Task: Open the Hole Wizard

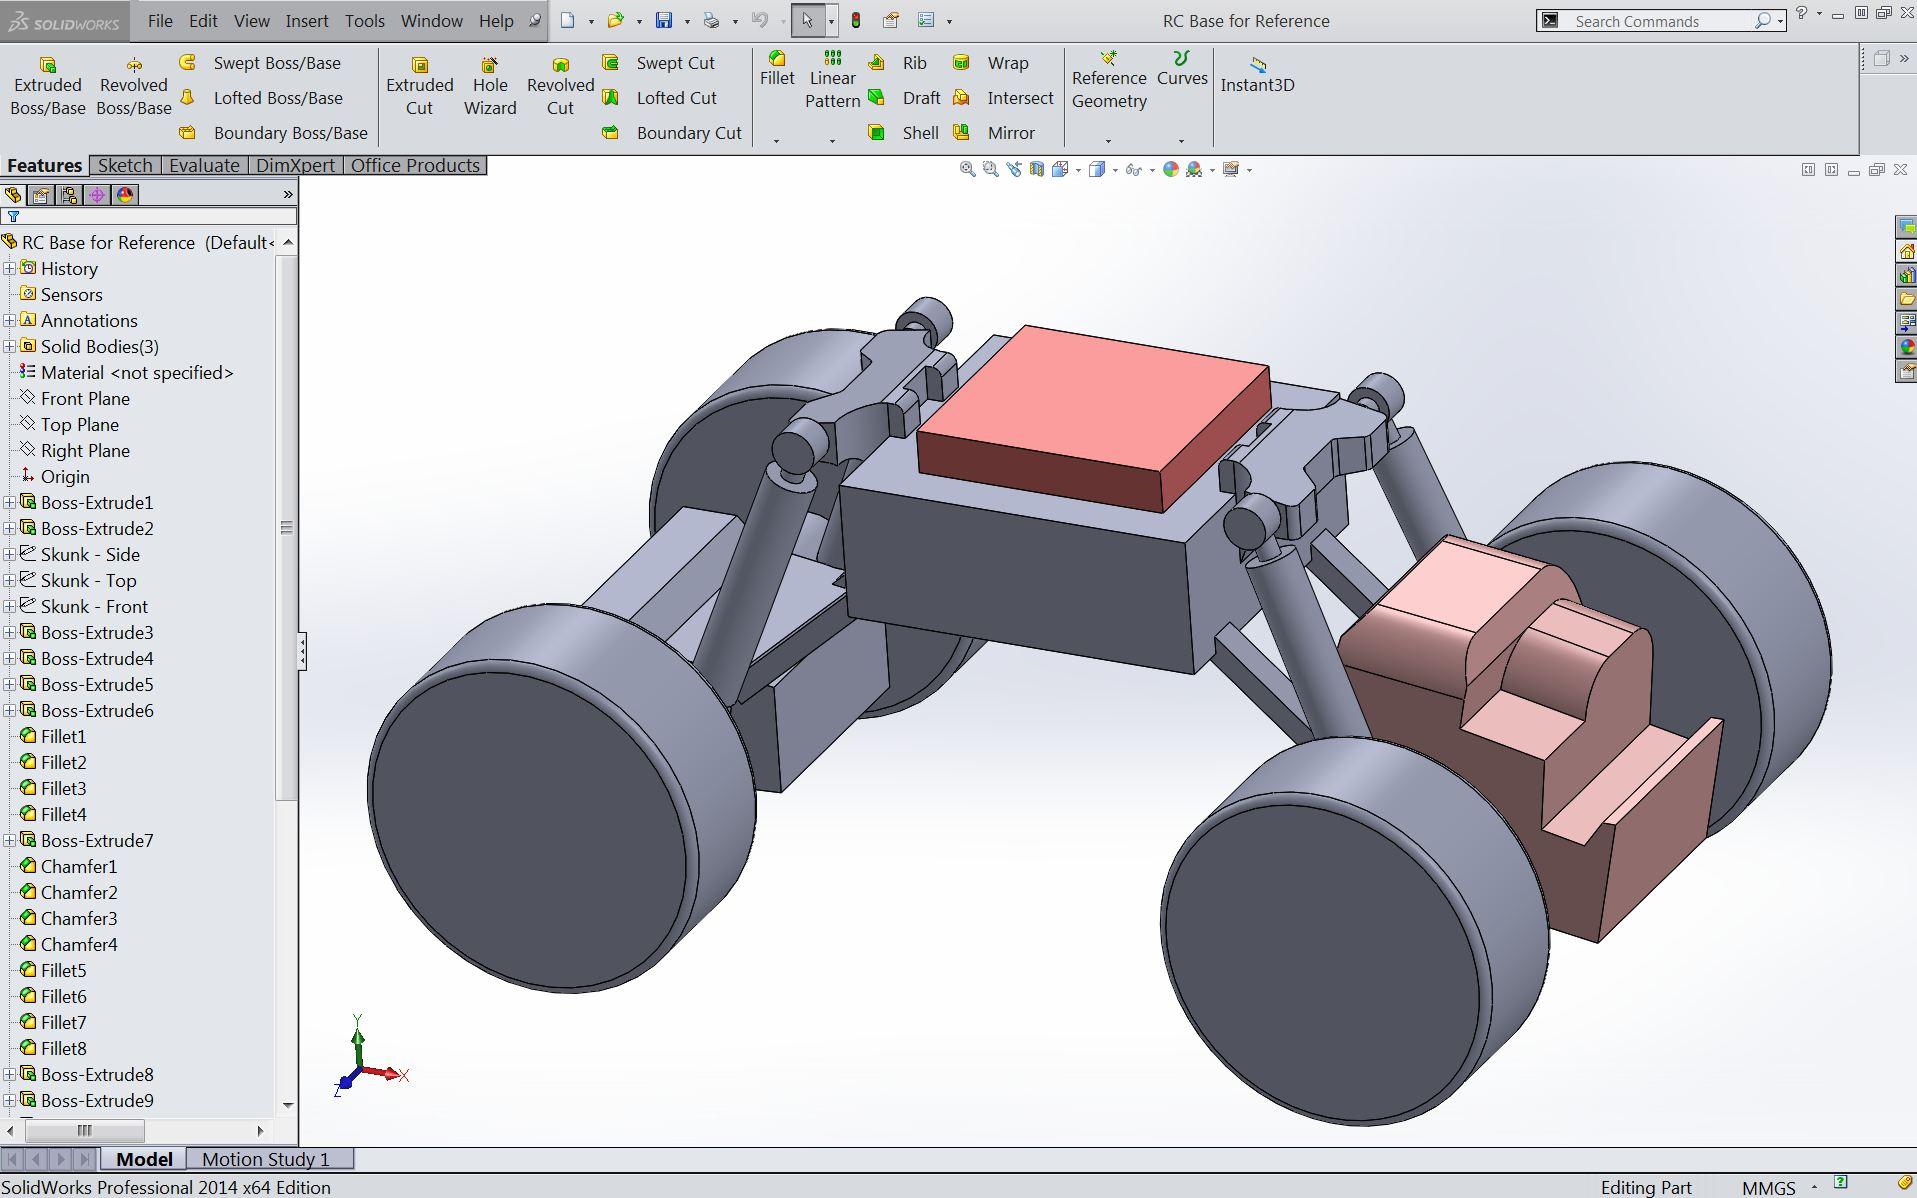Action: click(489, 85)
